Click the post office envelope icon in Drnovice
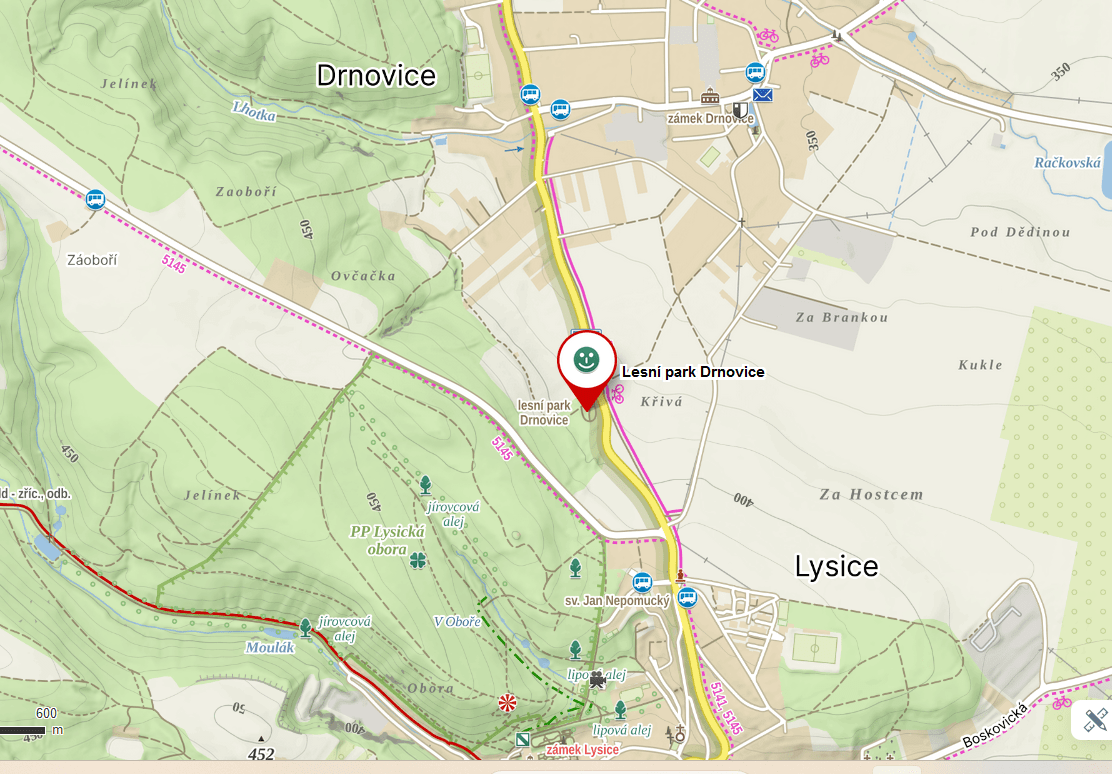The height and width of the screenshot is (774, 1112). [762, 94]
